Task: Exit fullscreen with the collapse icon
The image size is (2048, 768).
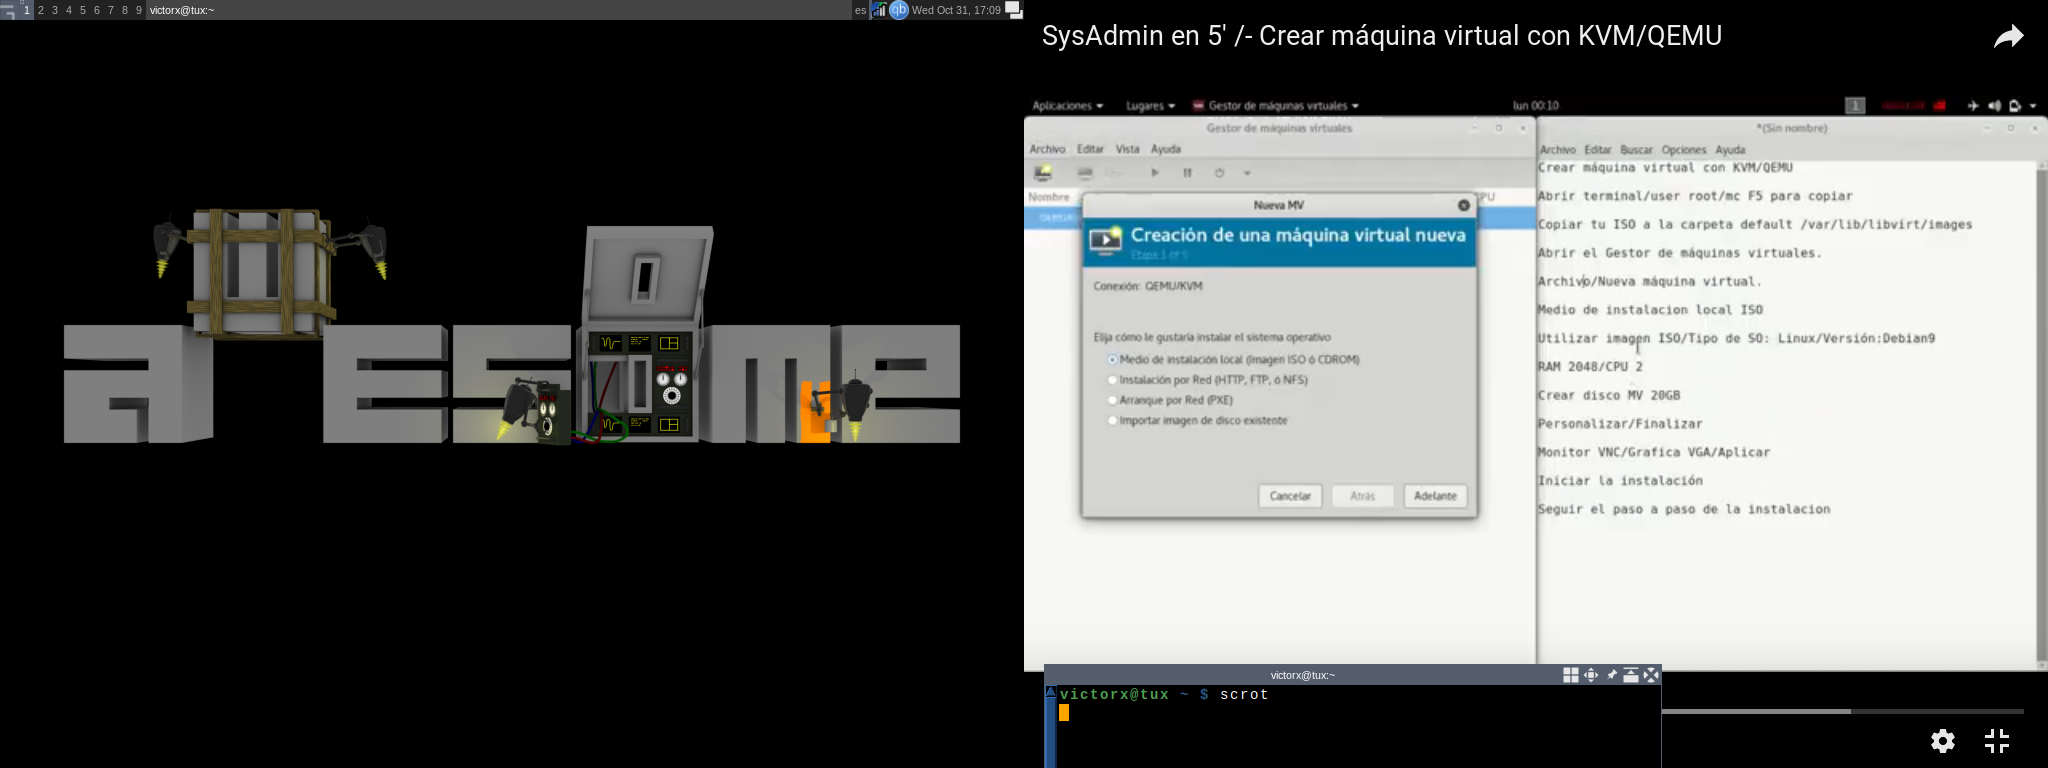Action: [x=1996, y=740]
